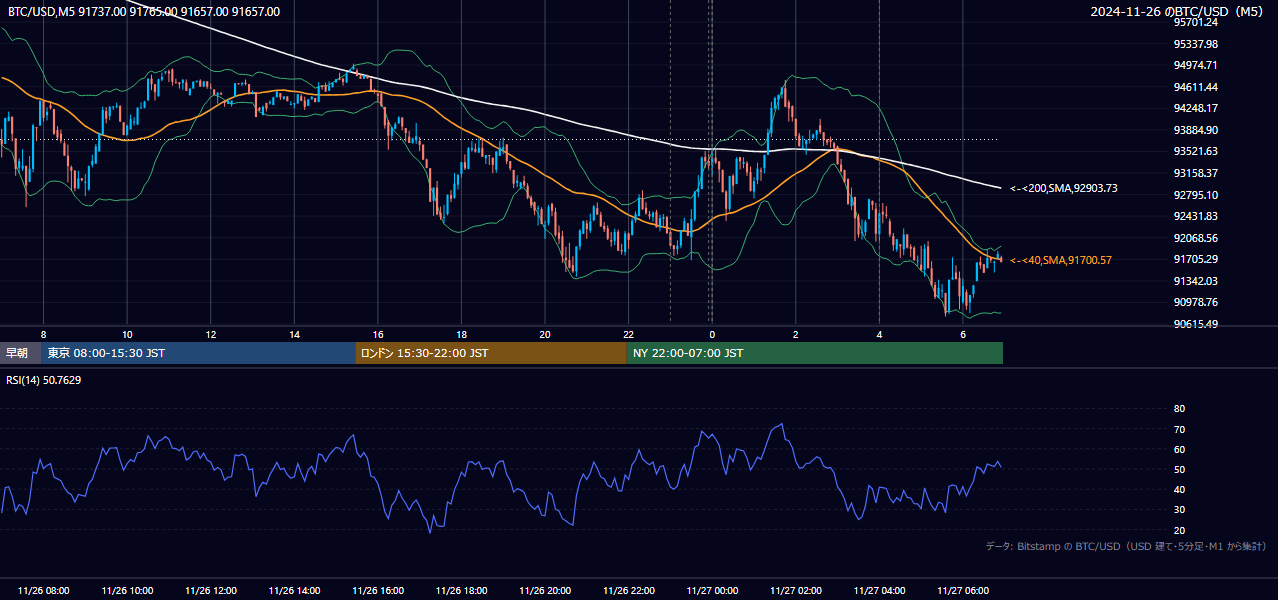Screen dimensions: 1278x600
Task: Click price axis label 94974.71
Action: 1195,65
